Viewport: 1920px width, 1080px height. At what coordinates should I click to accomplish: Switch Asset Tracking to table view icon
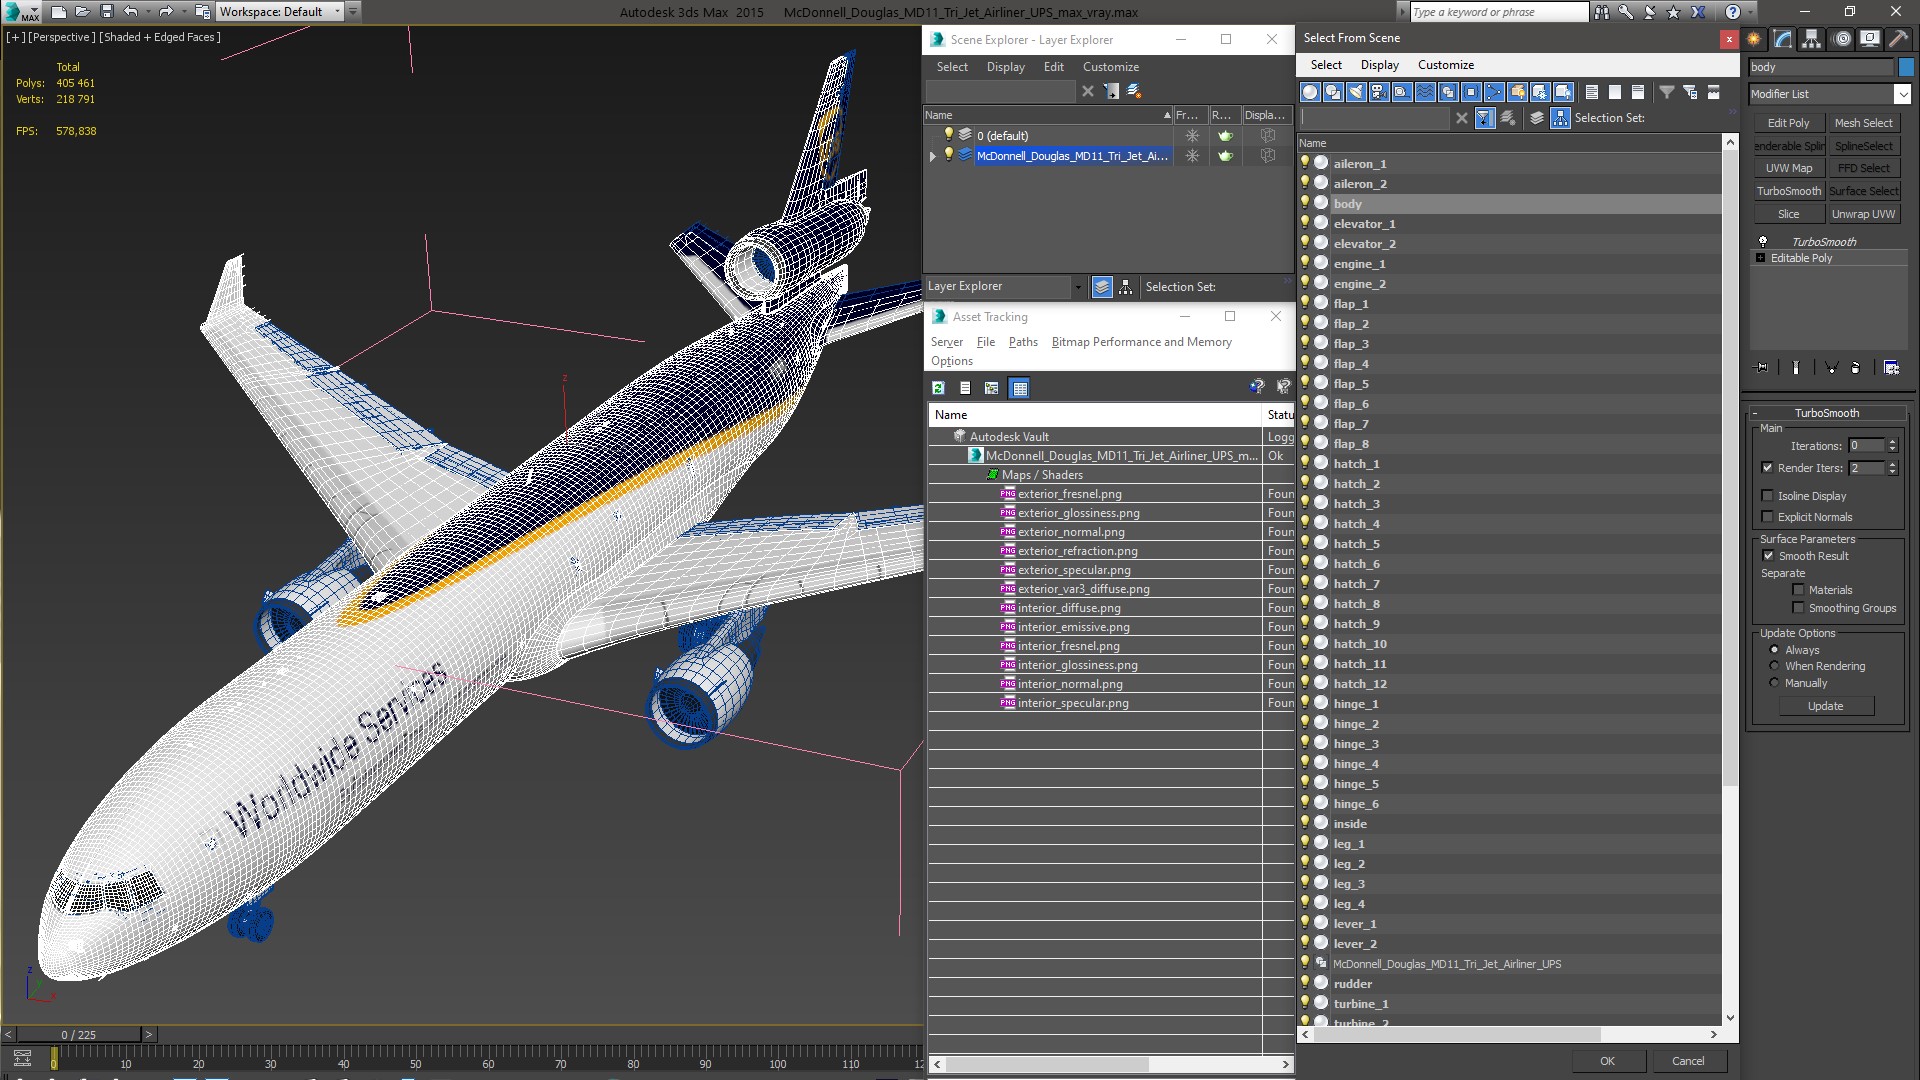point(1019,388)
